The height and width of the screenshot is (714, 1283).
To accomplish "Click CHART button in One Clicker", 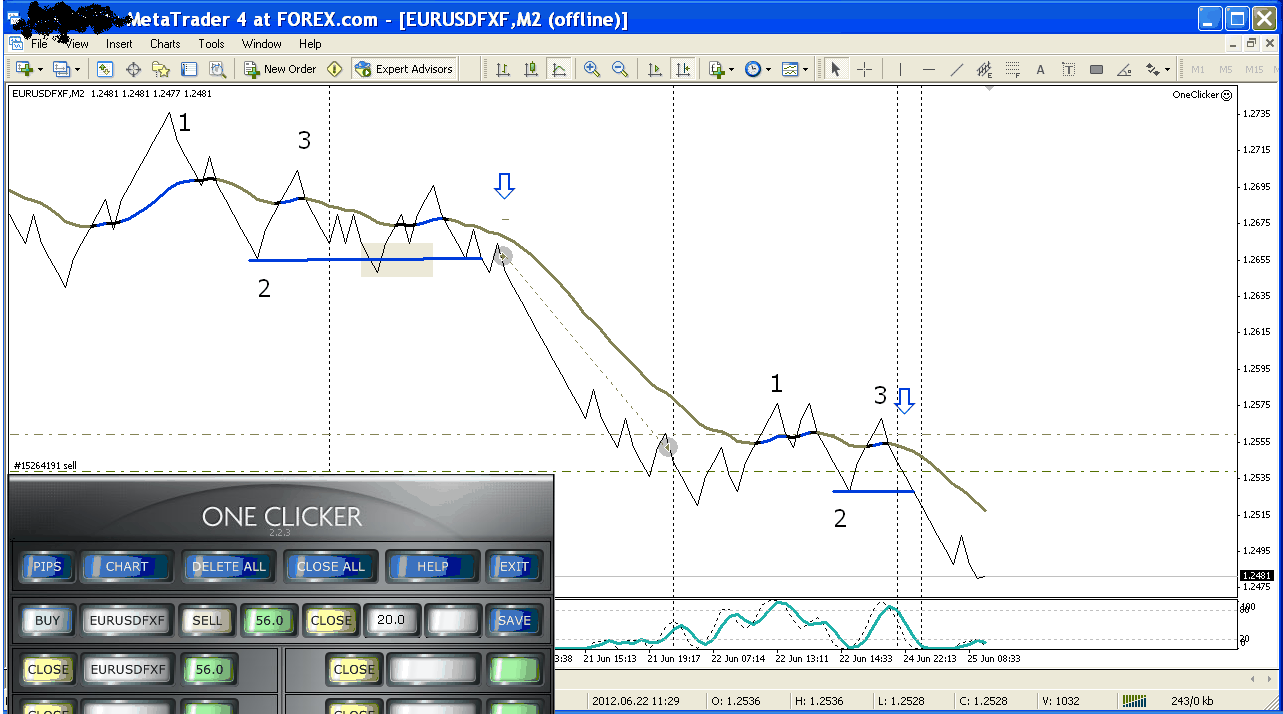I will coord(127,566).
